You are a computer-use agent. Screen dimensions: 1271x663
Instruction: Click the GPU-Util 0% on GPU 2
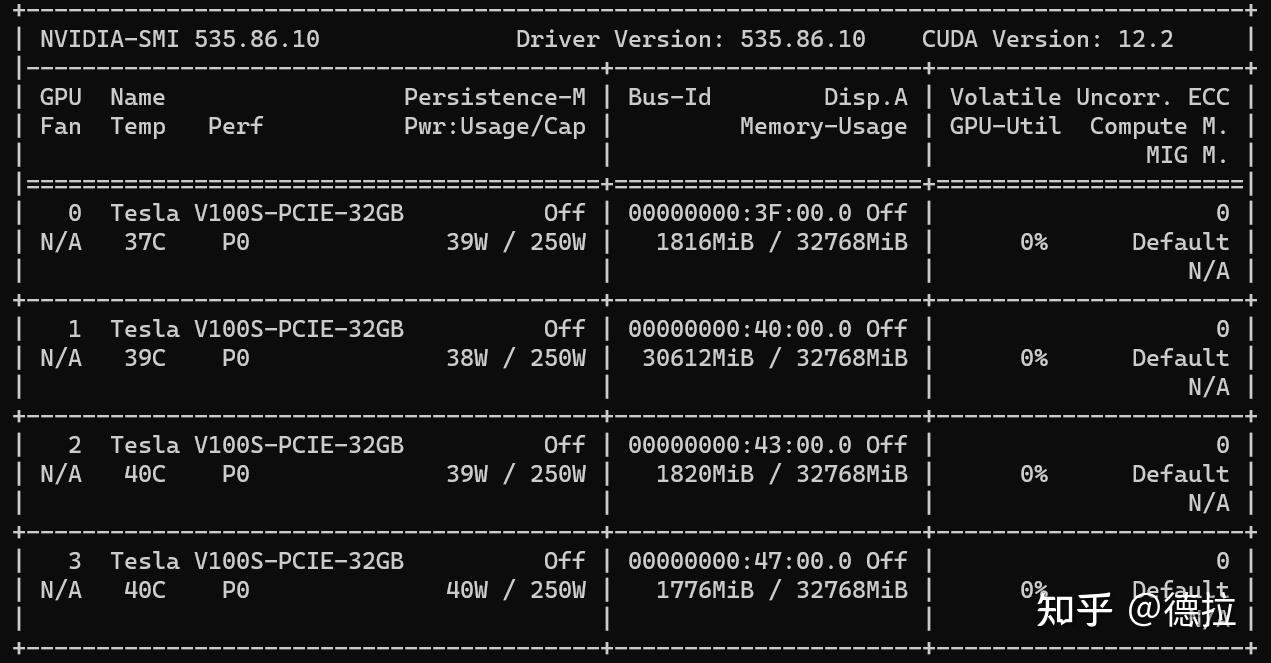tap(1035, 473)
